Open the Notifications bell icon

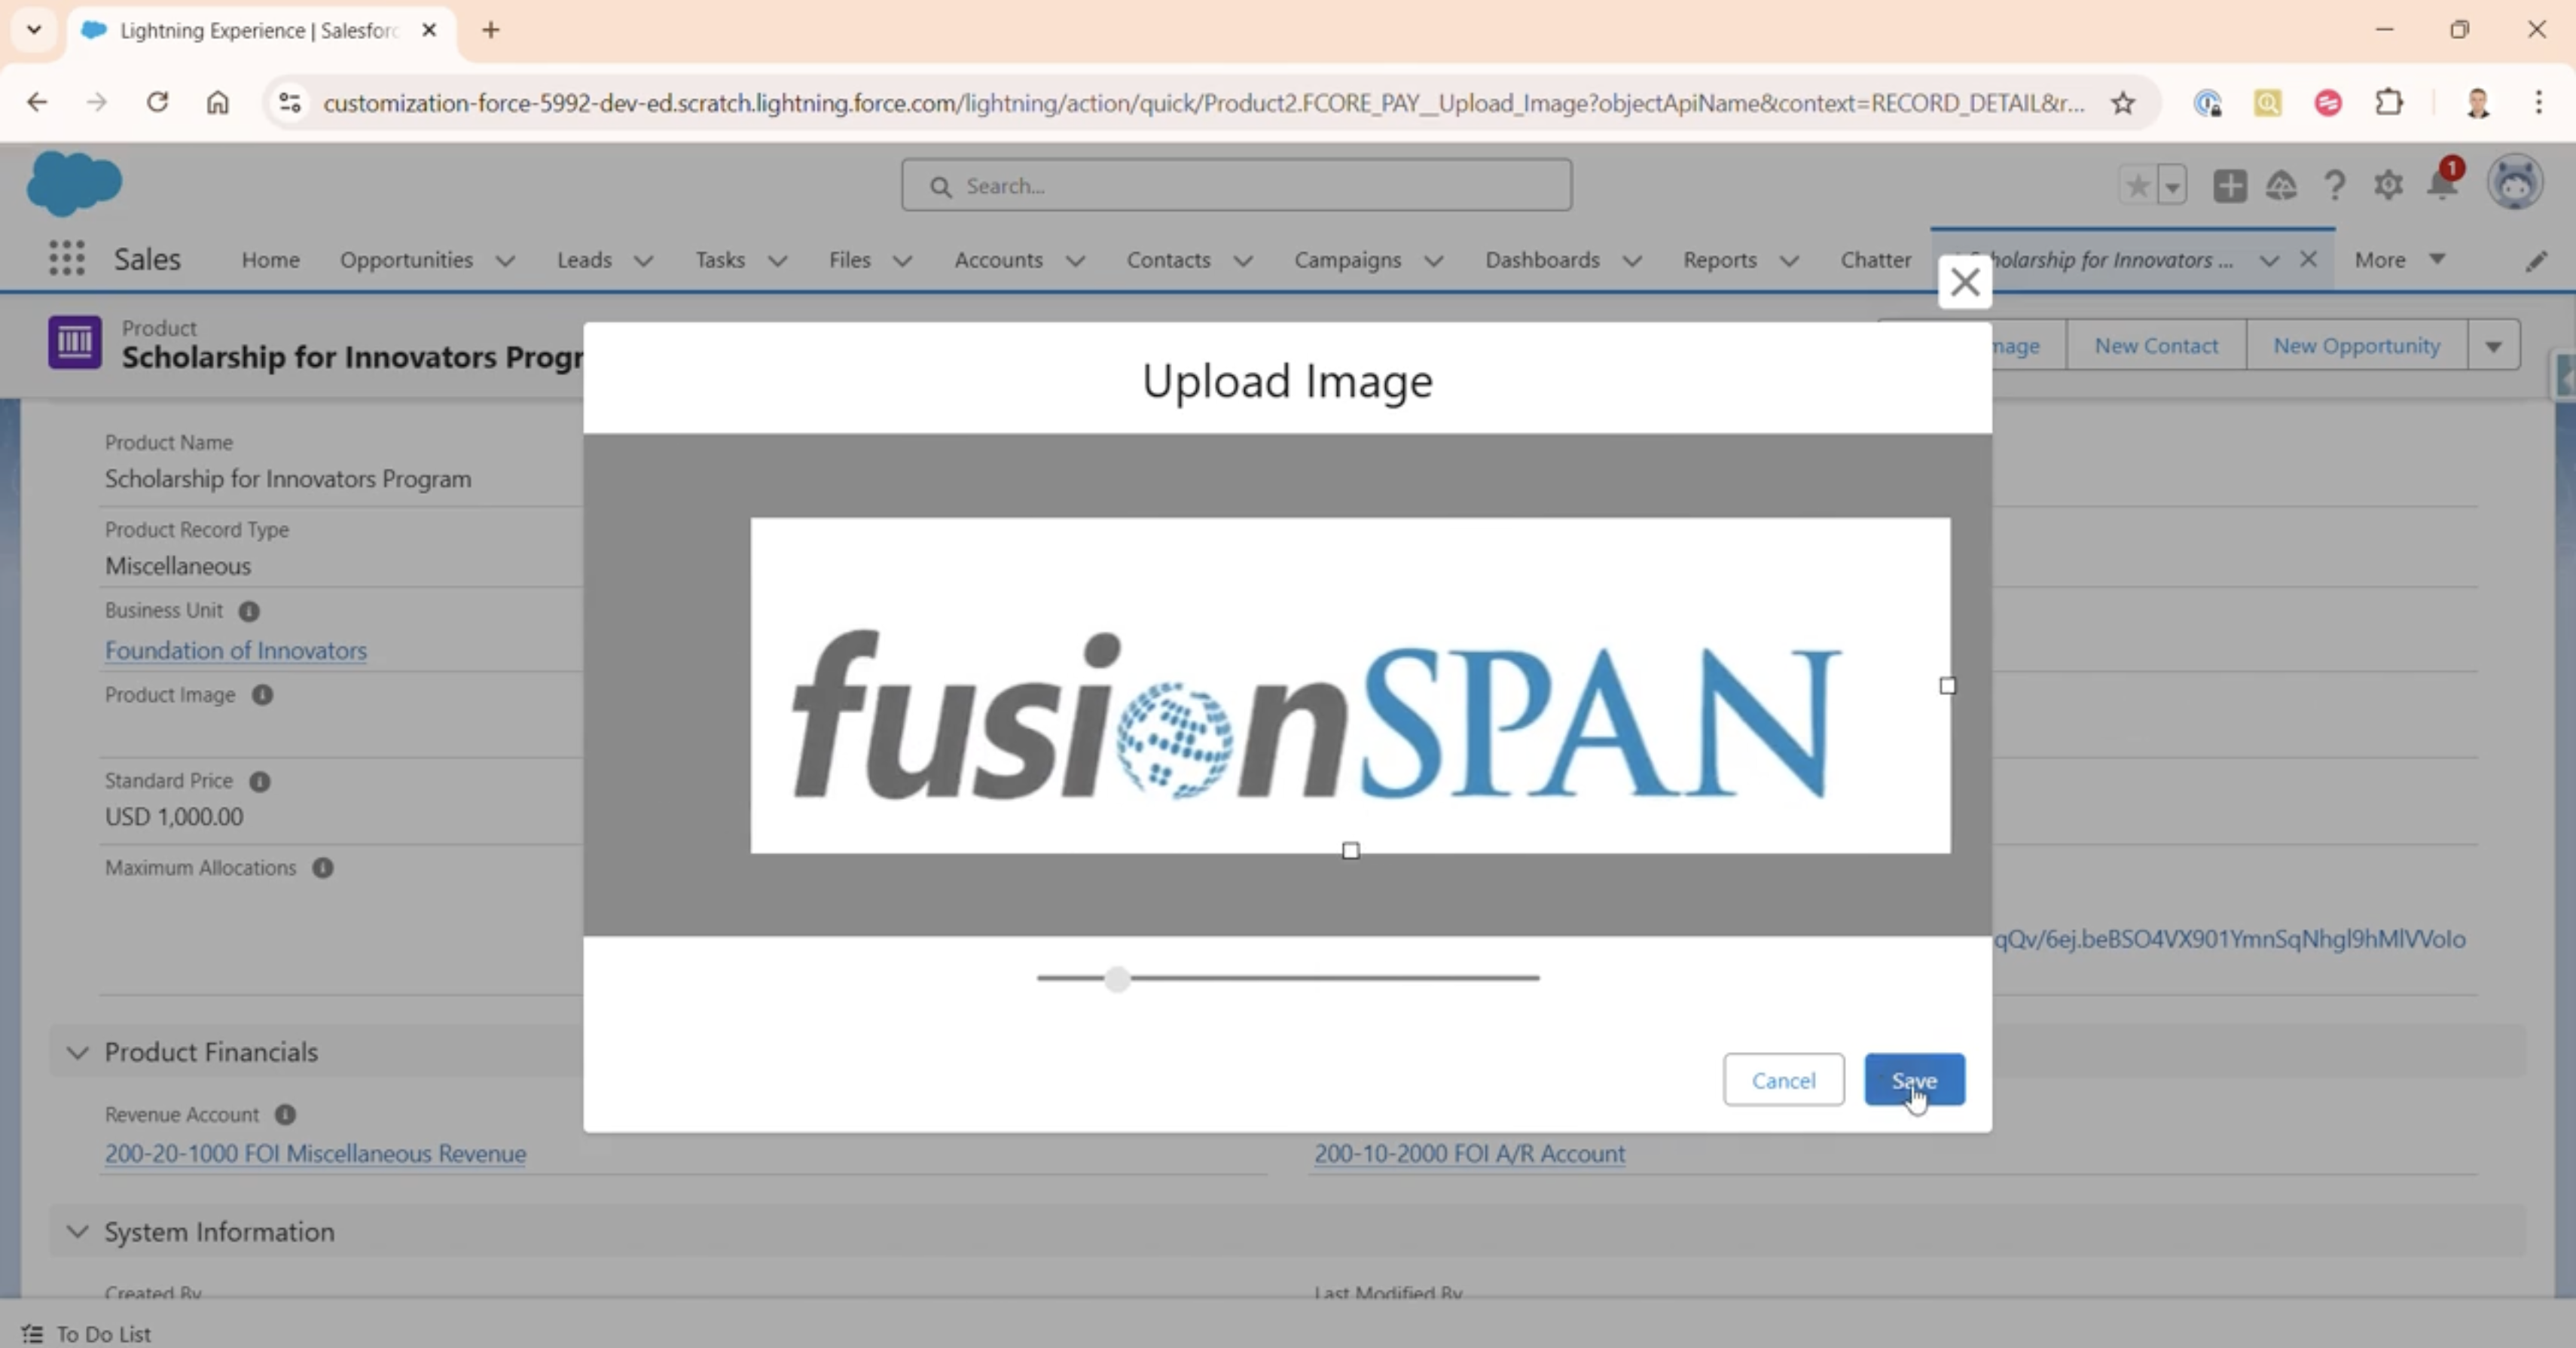pos(2442,184)
